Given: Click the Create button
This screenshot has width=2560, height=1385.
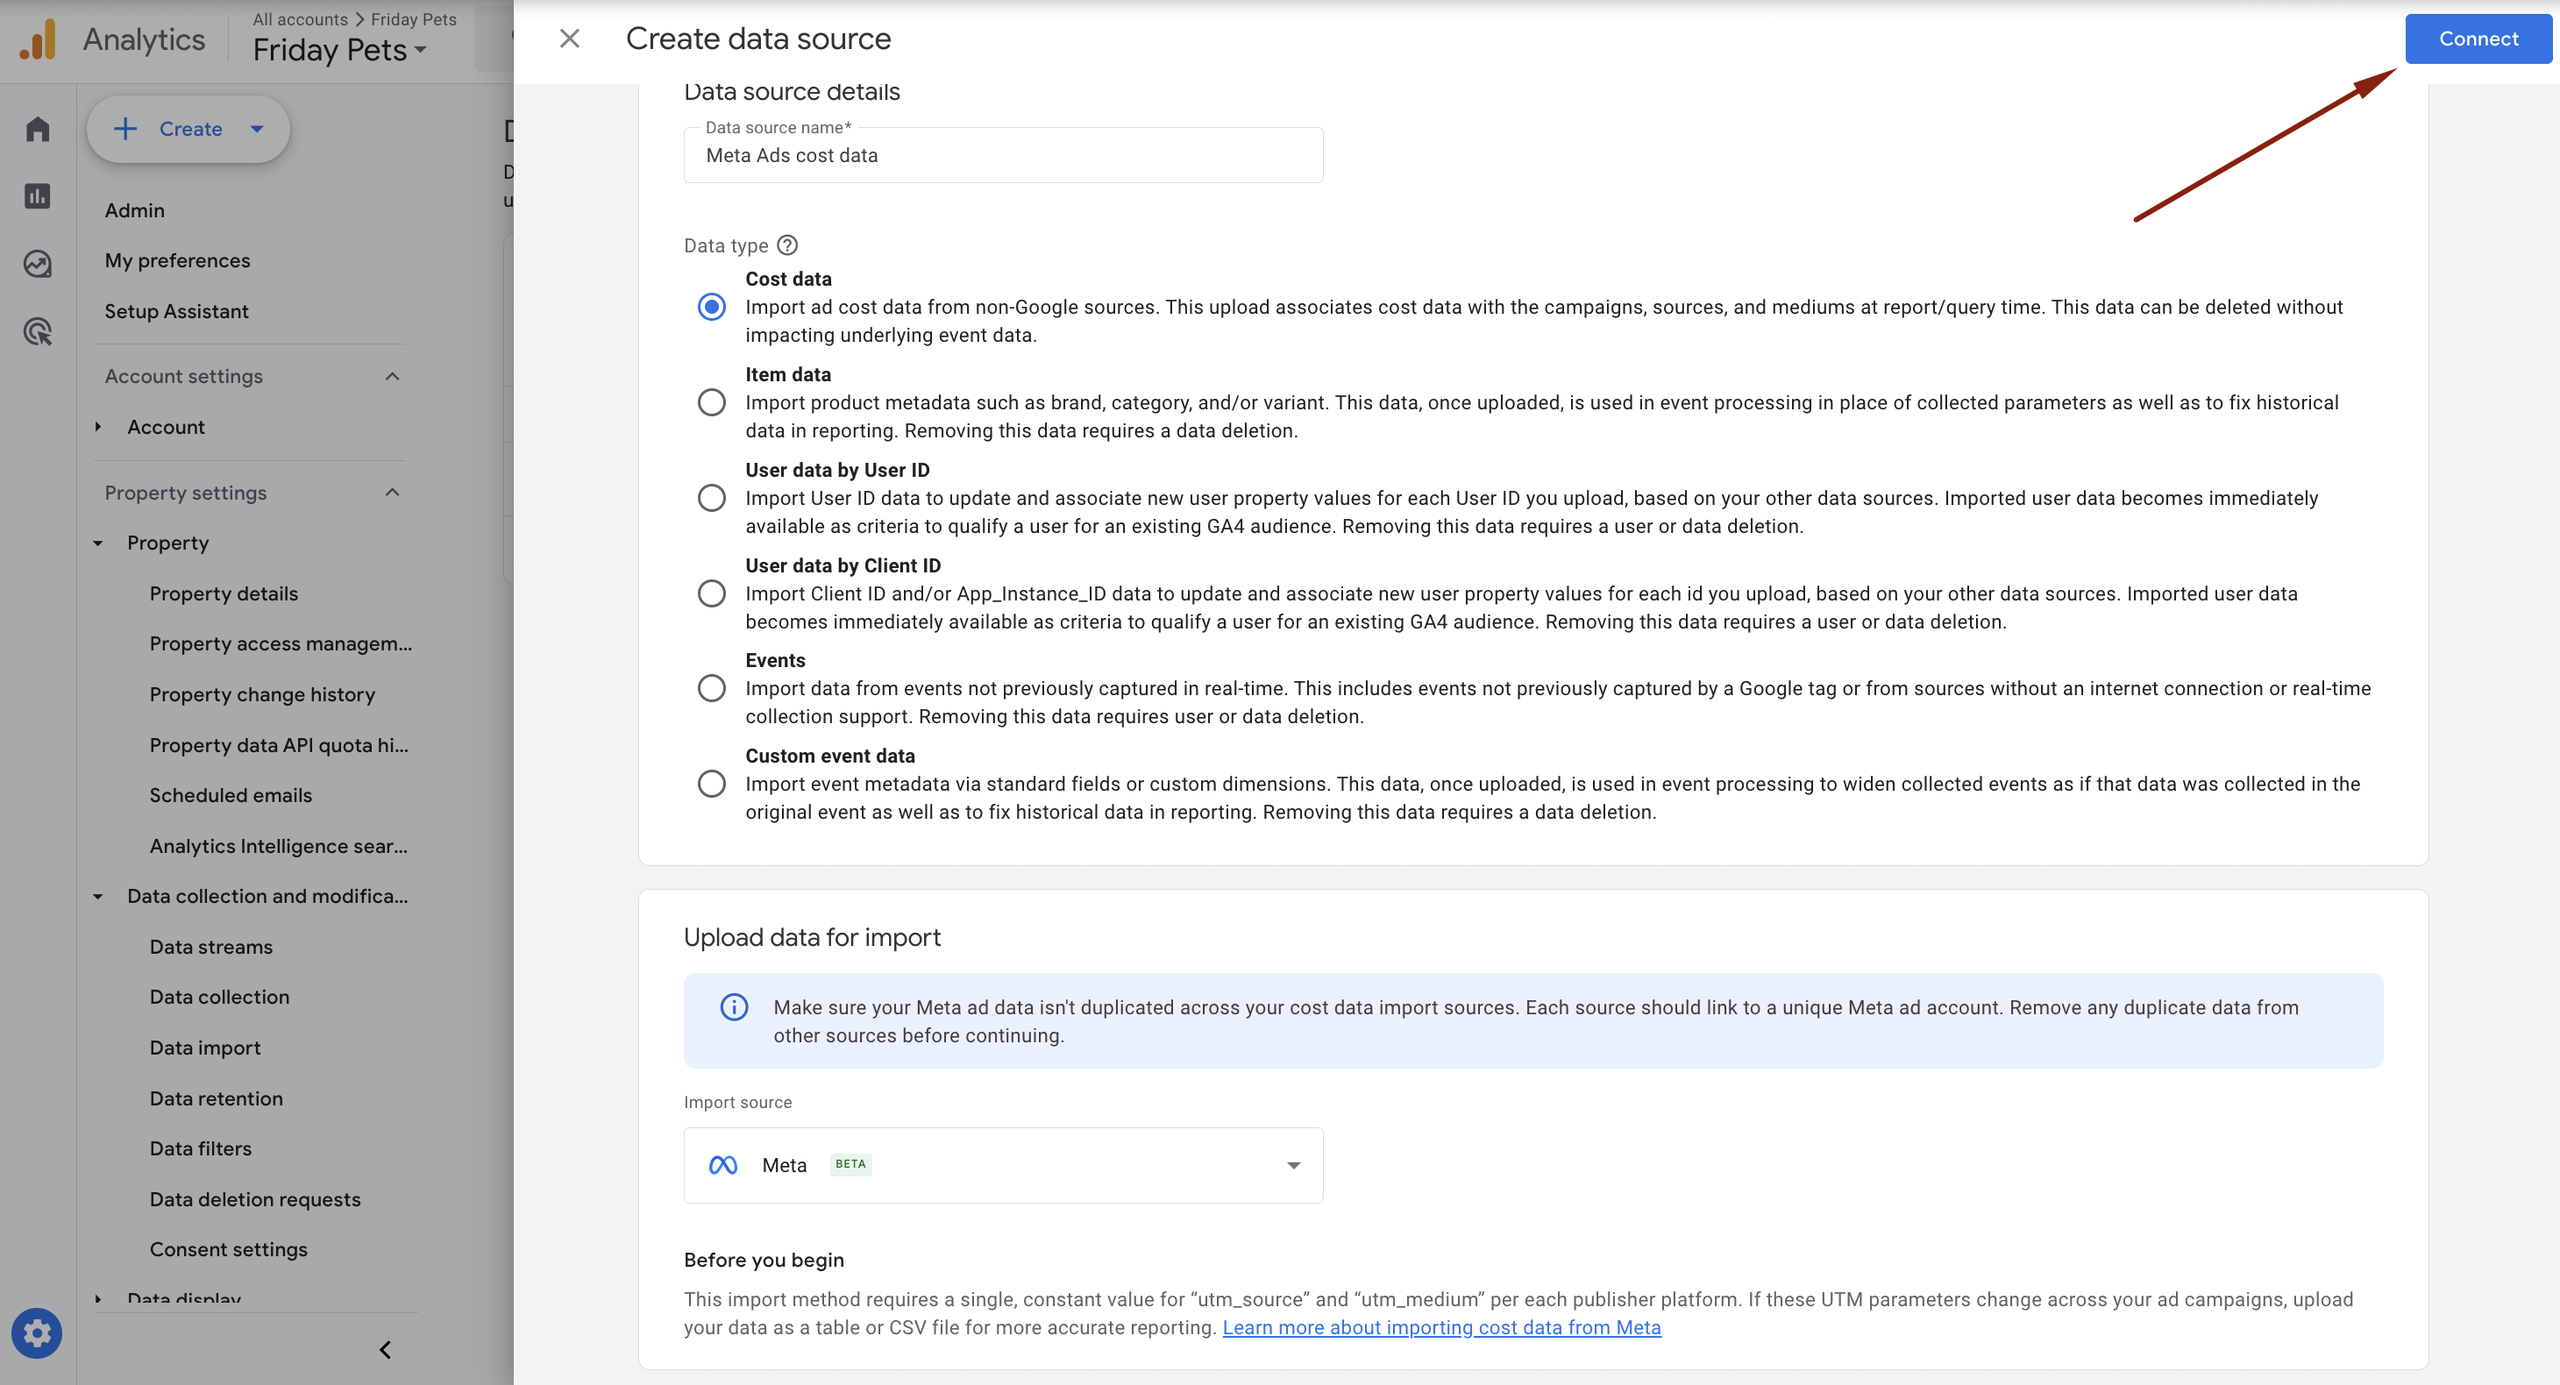Looking at the screenshot, I should point(189,129).
